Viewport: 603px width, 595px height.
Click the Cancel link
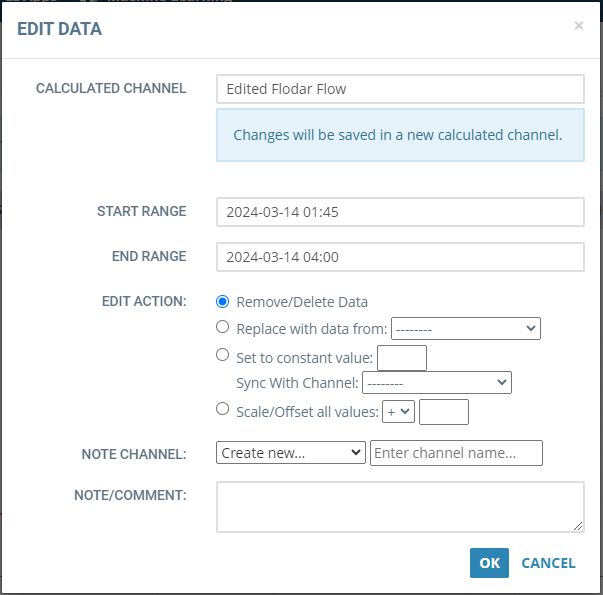548,563
